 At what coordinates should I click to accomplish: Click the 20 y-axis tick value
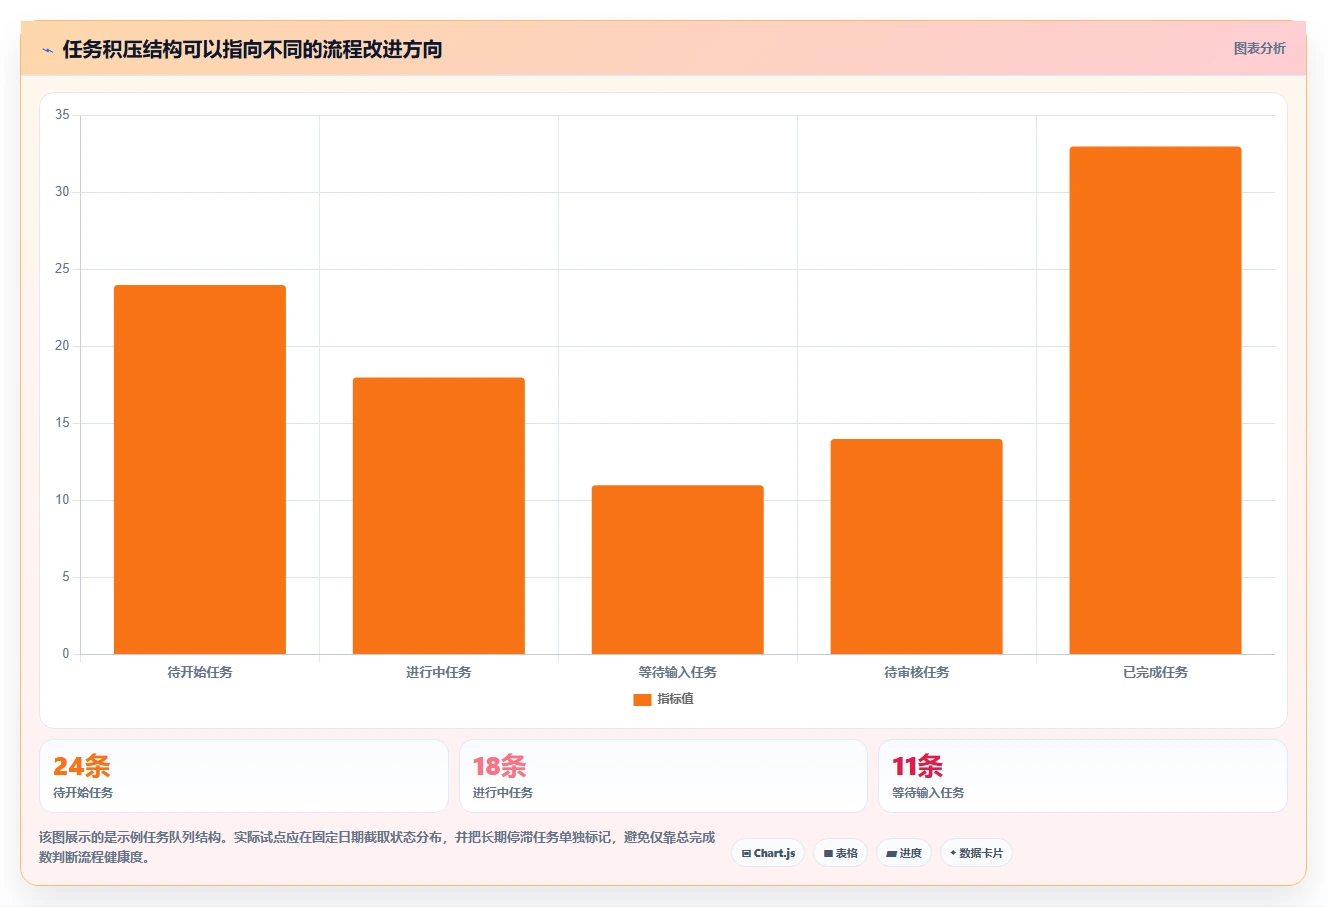62,346
